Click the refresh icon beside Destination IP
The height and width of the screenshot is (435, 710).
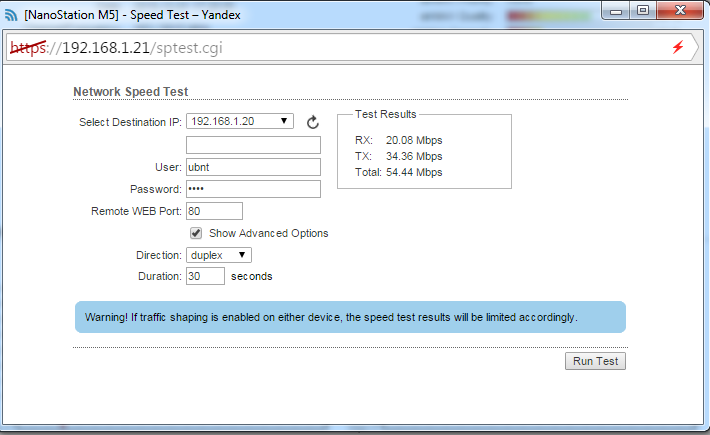[312, 122]
